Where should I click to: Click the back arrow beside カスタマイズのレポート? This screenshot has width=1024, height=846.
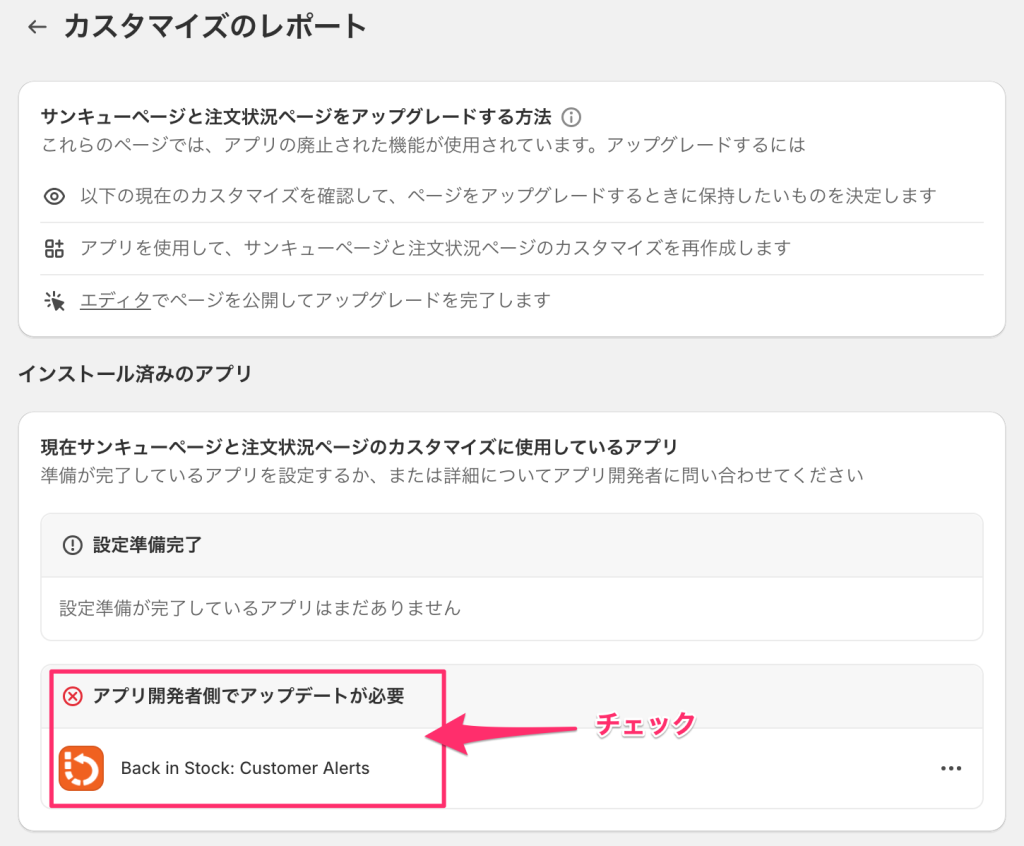click(36, 26)
